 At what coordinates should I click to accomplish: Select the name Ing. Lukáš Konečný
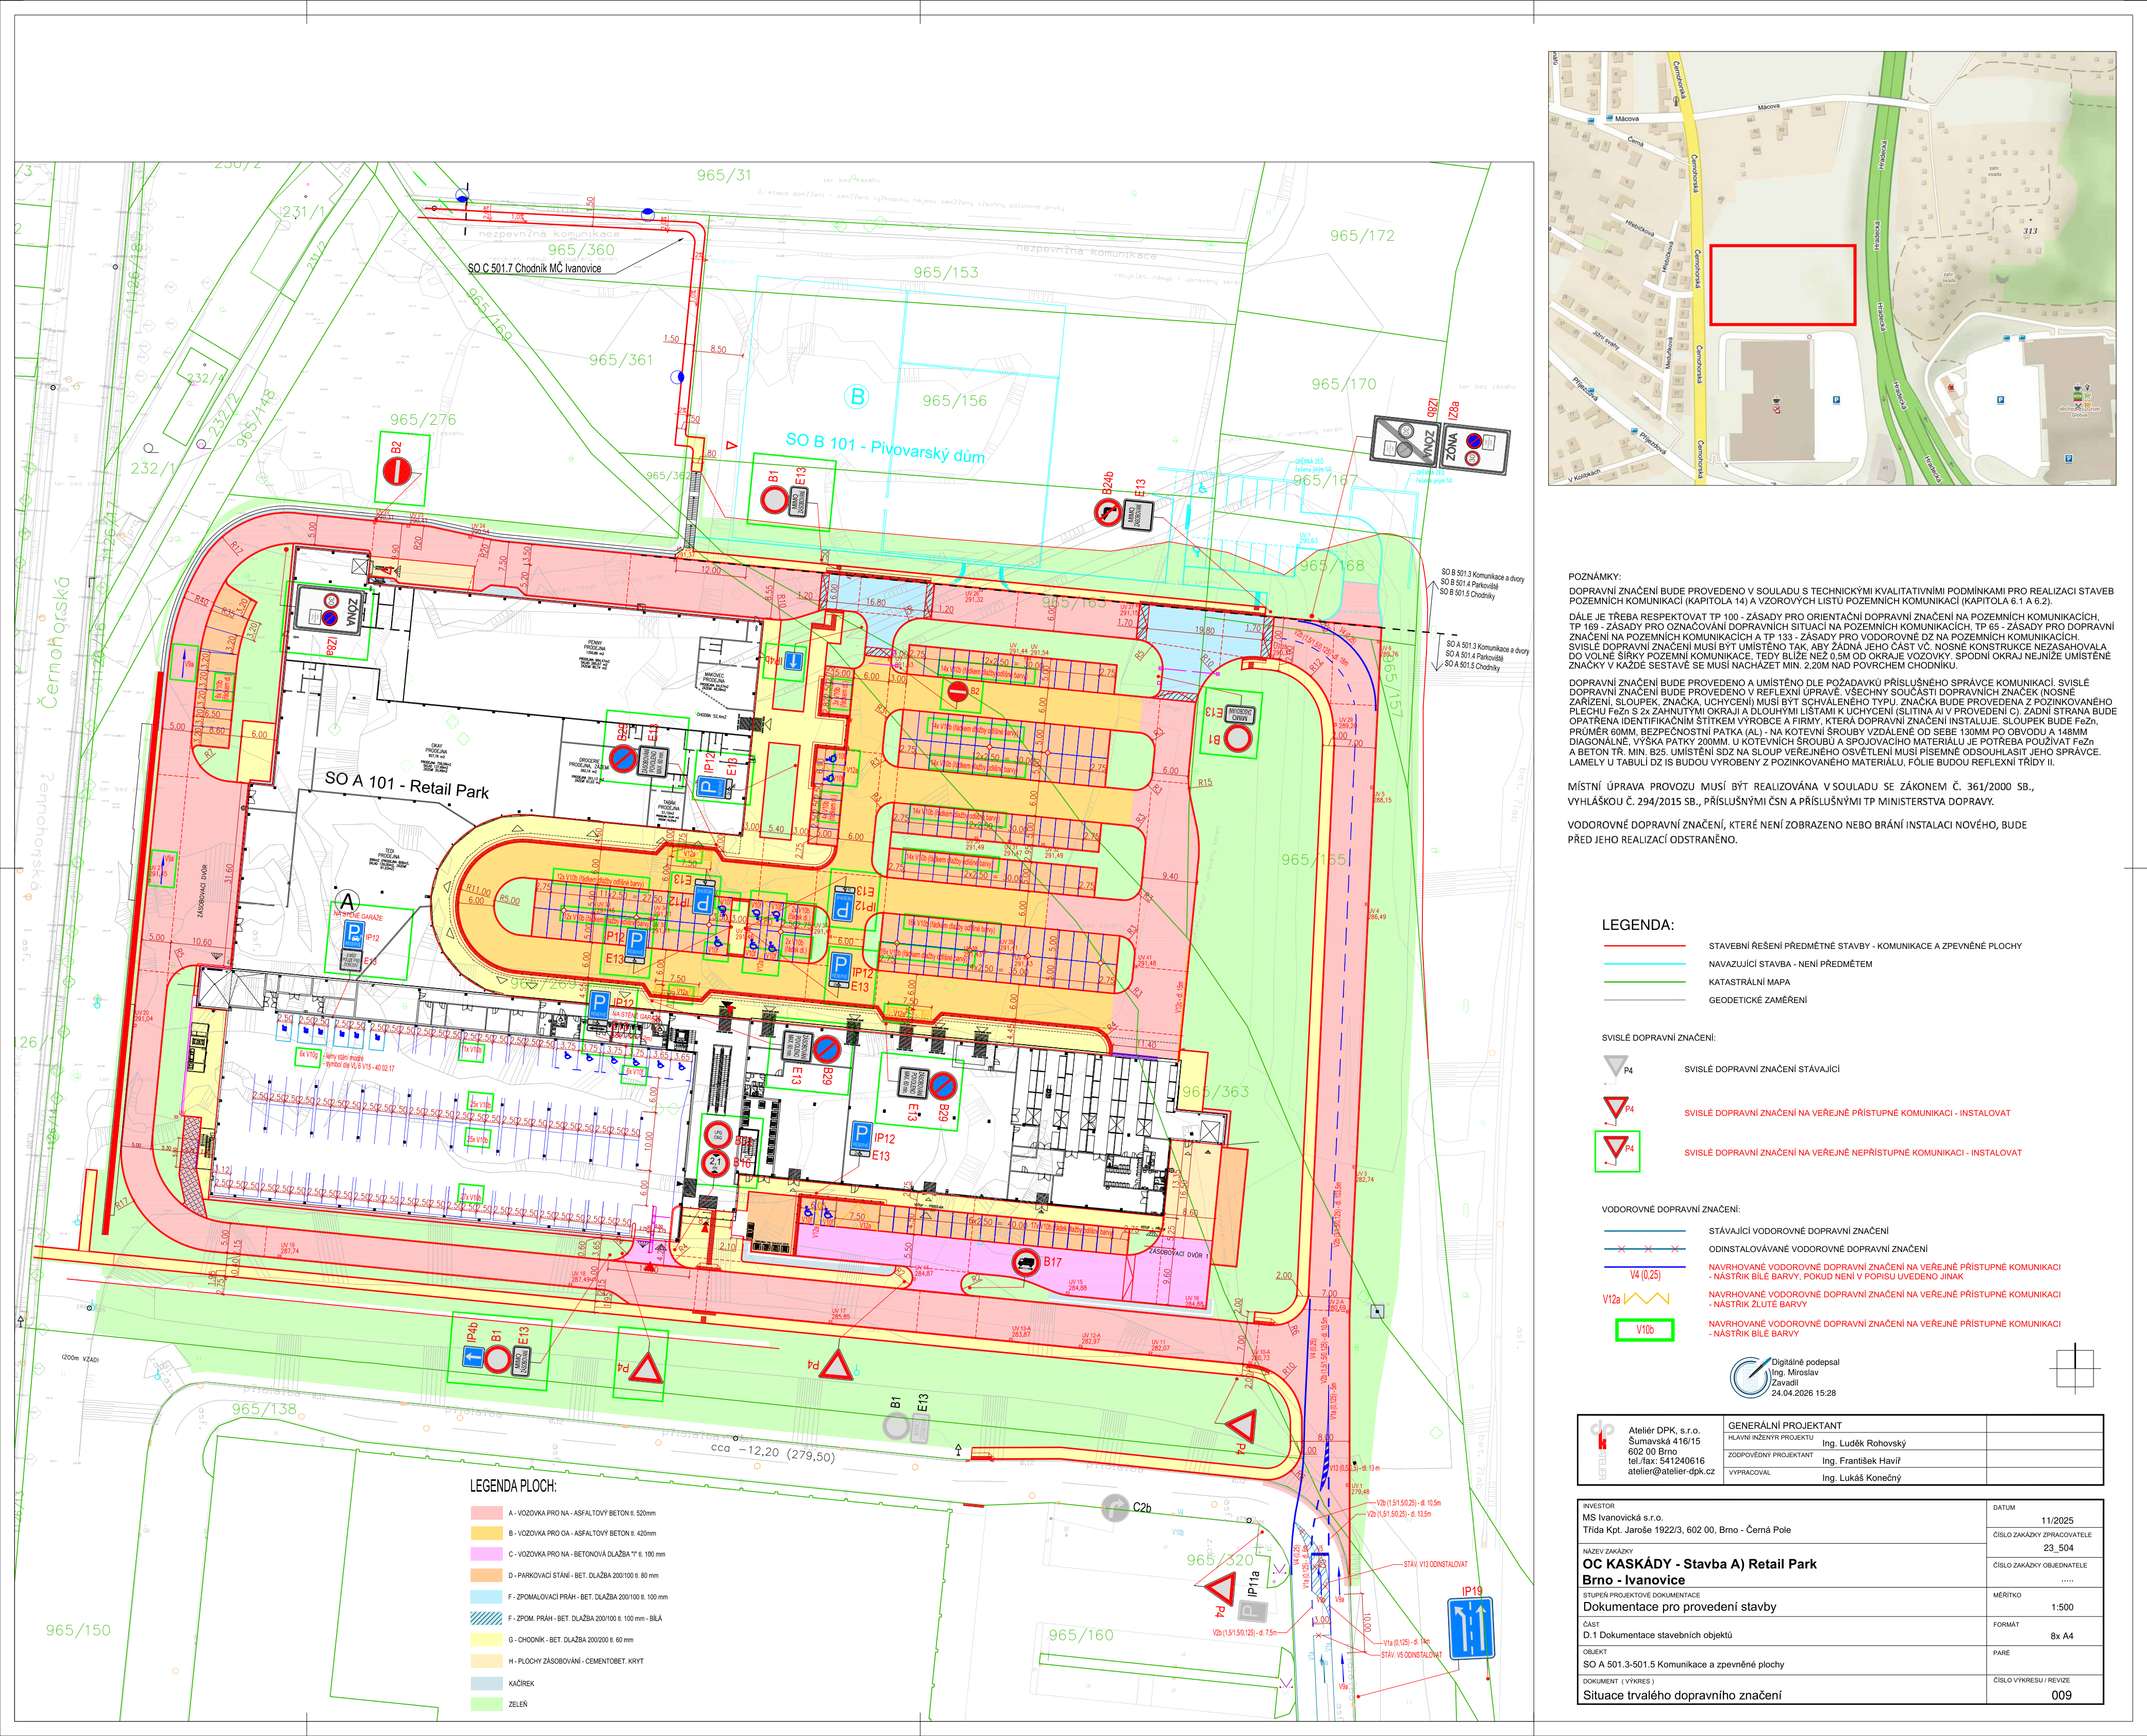1861,1477
